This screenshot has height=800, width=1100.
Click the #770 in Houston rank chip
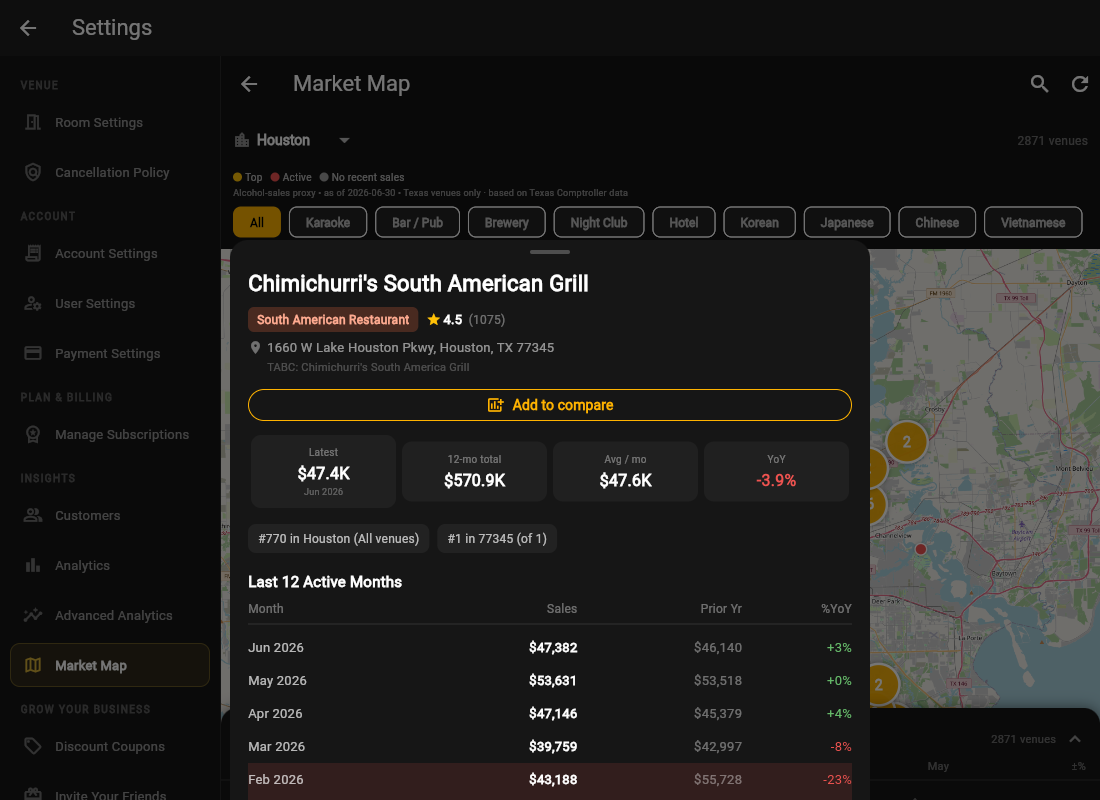(339, 538)
